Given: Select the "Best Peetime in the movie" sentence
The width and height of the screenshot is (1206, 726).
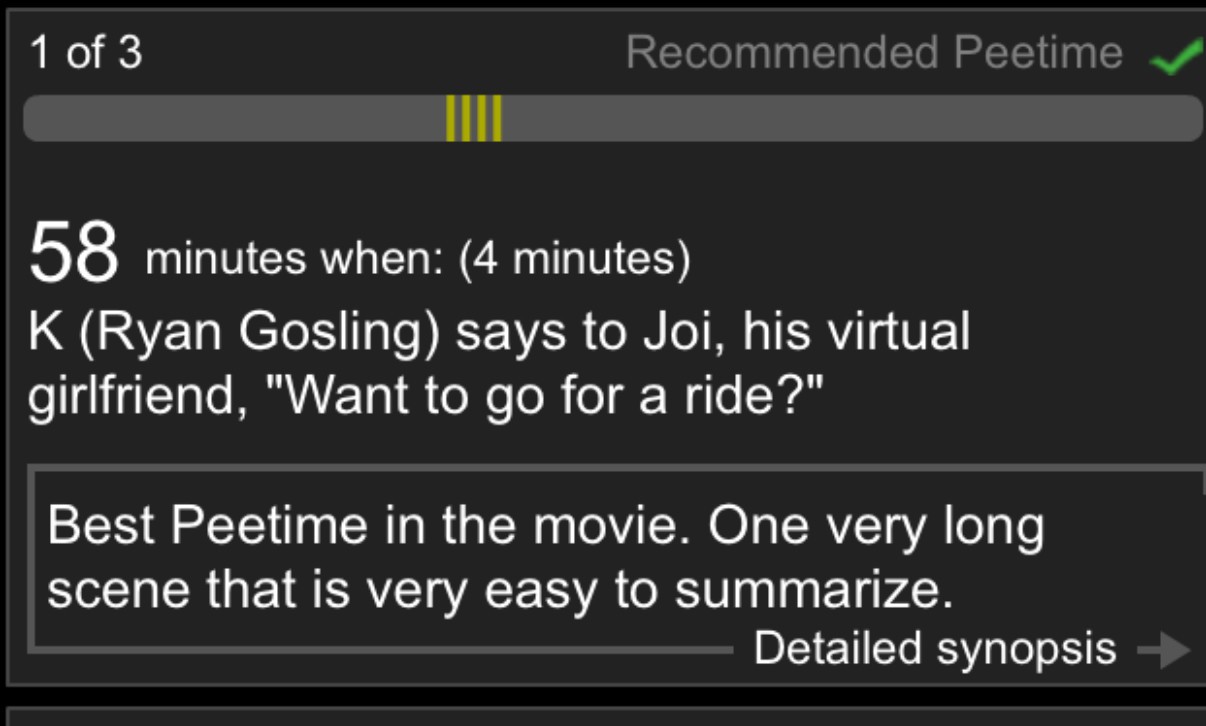Looking at the screenshot, I should [365, 526].
